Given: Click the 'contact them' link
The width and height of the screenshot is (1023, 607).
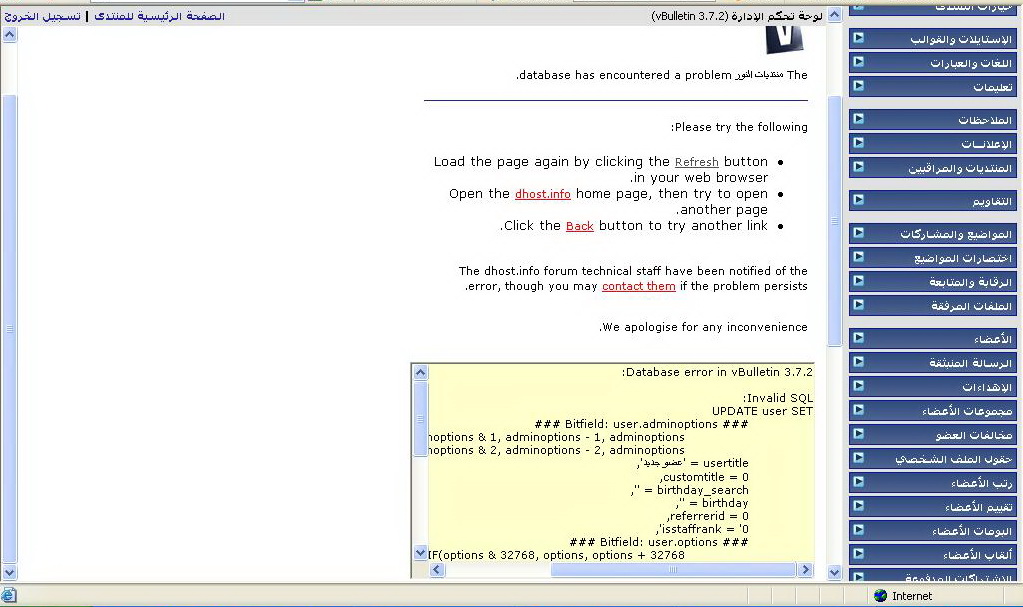Looking at the screenshot, I should (x=638, y=286).
